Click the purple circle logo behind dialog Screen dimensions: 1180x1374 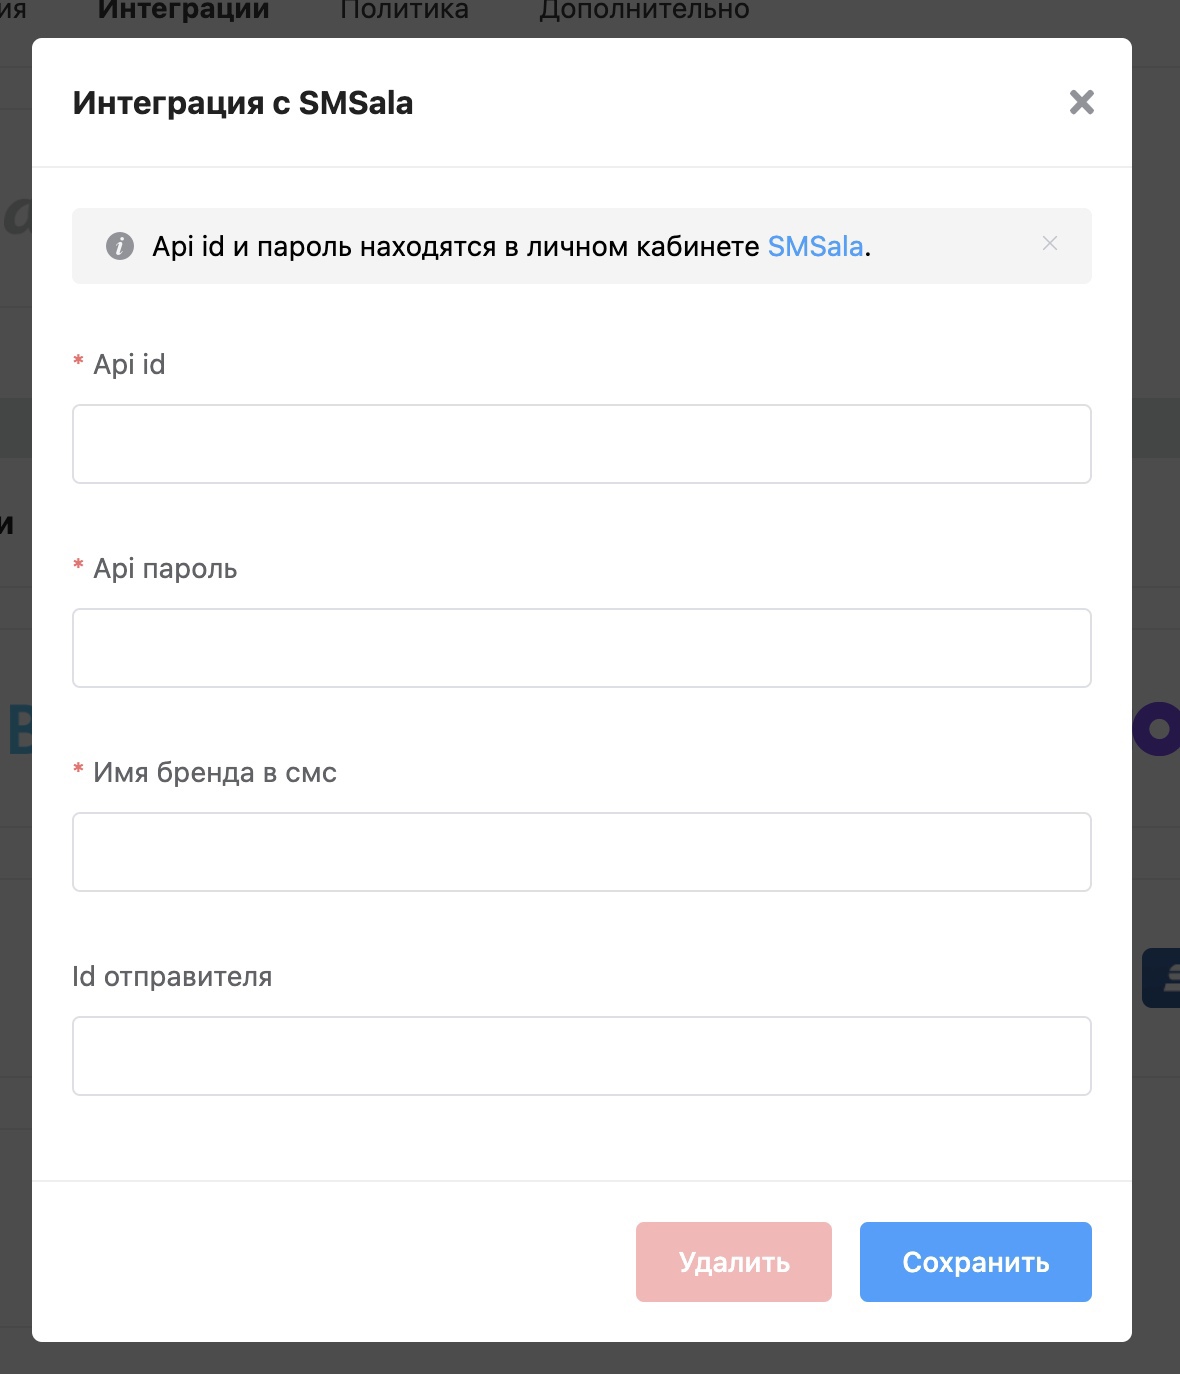click(1157, 729)
